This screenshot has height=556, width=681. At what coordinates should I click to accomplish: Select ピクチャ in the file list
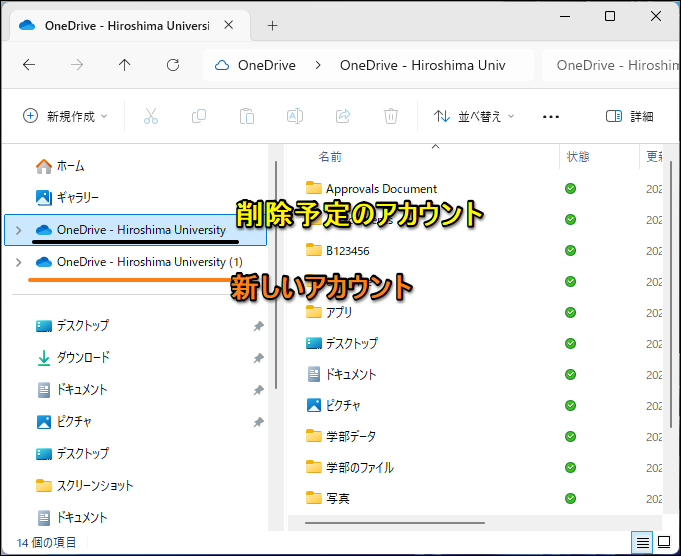click(x=333, y=405)
